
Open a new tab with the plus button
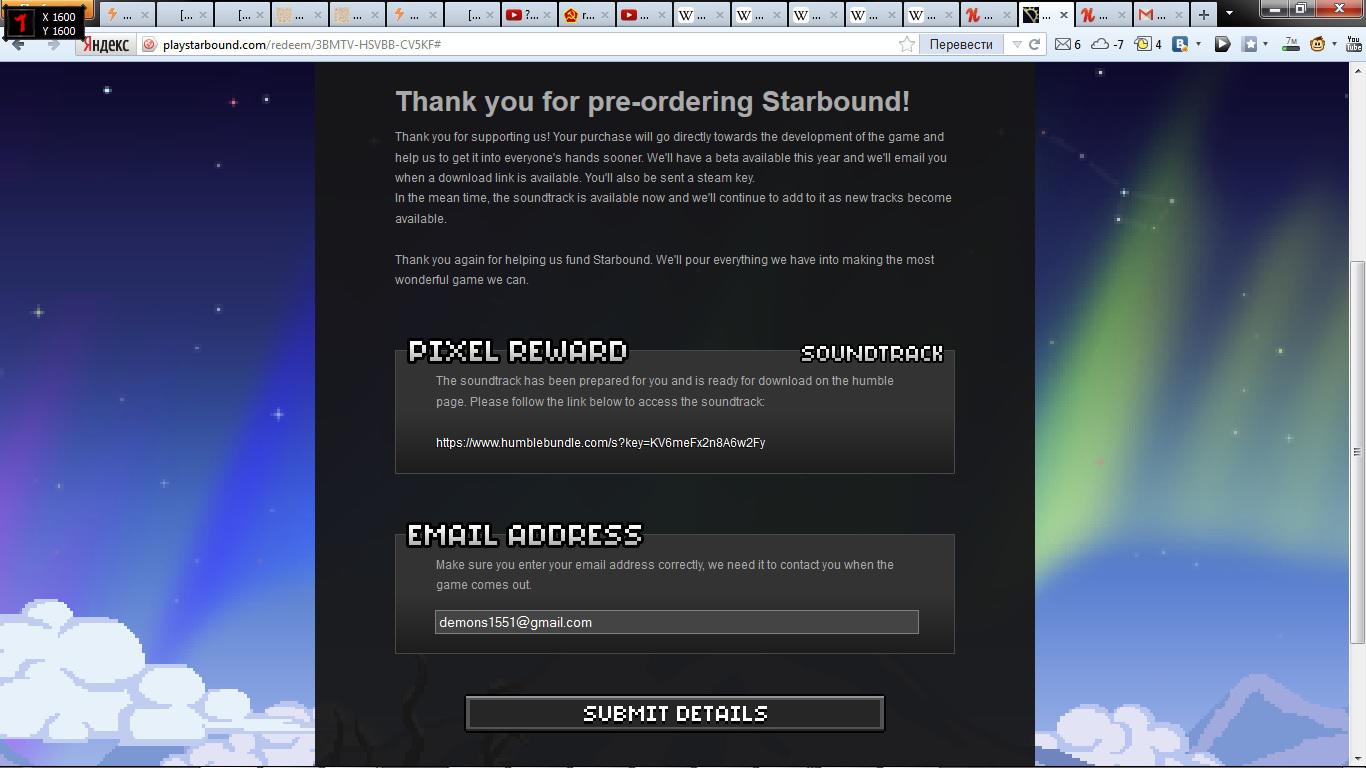pyautogui.click(x=1203, y=14)
